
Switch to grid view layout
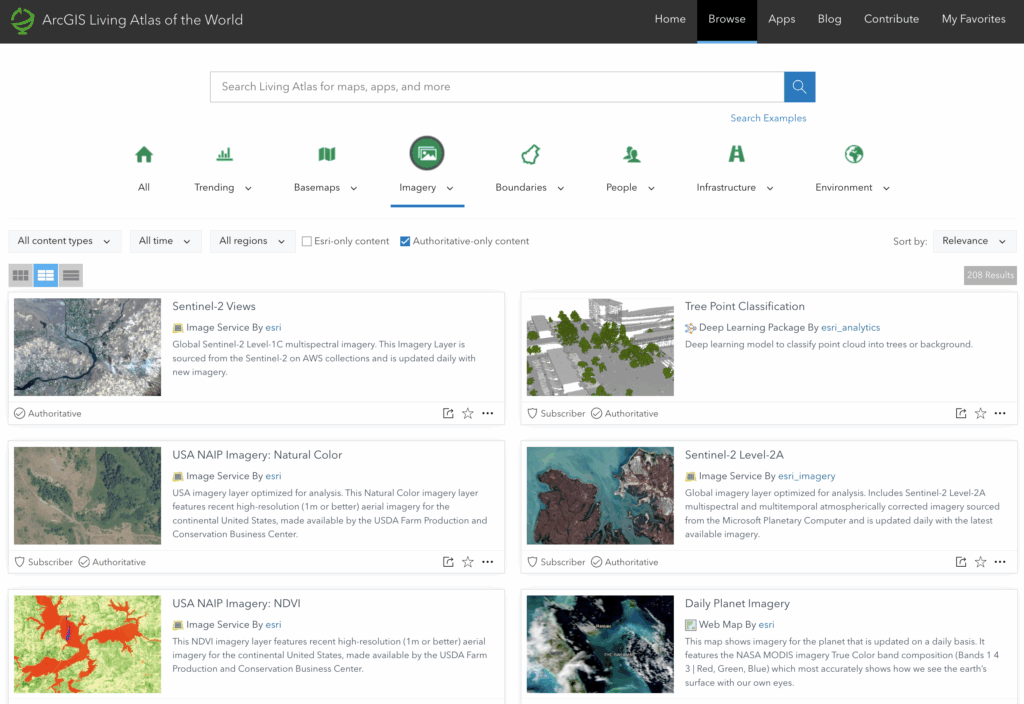(21, 276)
